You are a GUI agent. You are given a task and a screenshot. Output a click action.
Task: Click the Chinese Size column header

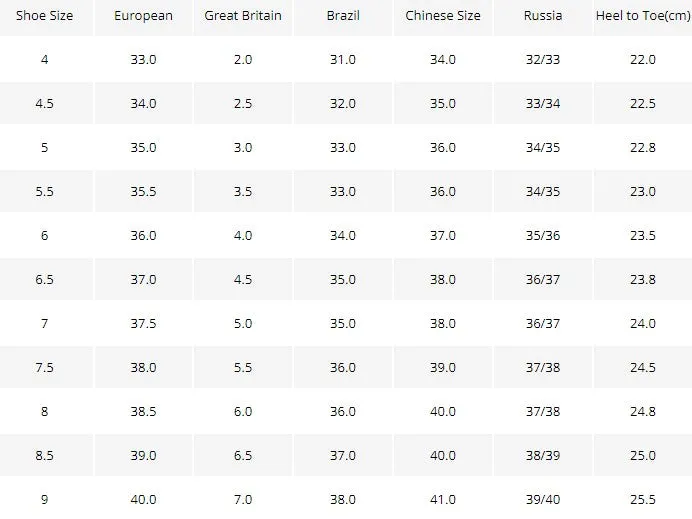click(443, 16)
